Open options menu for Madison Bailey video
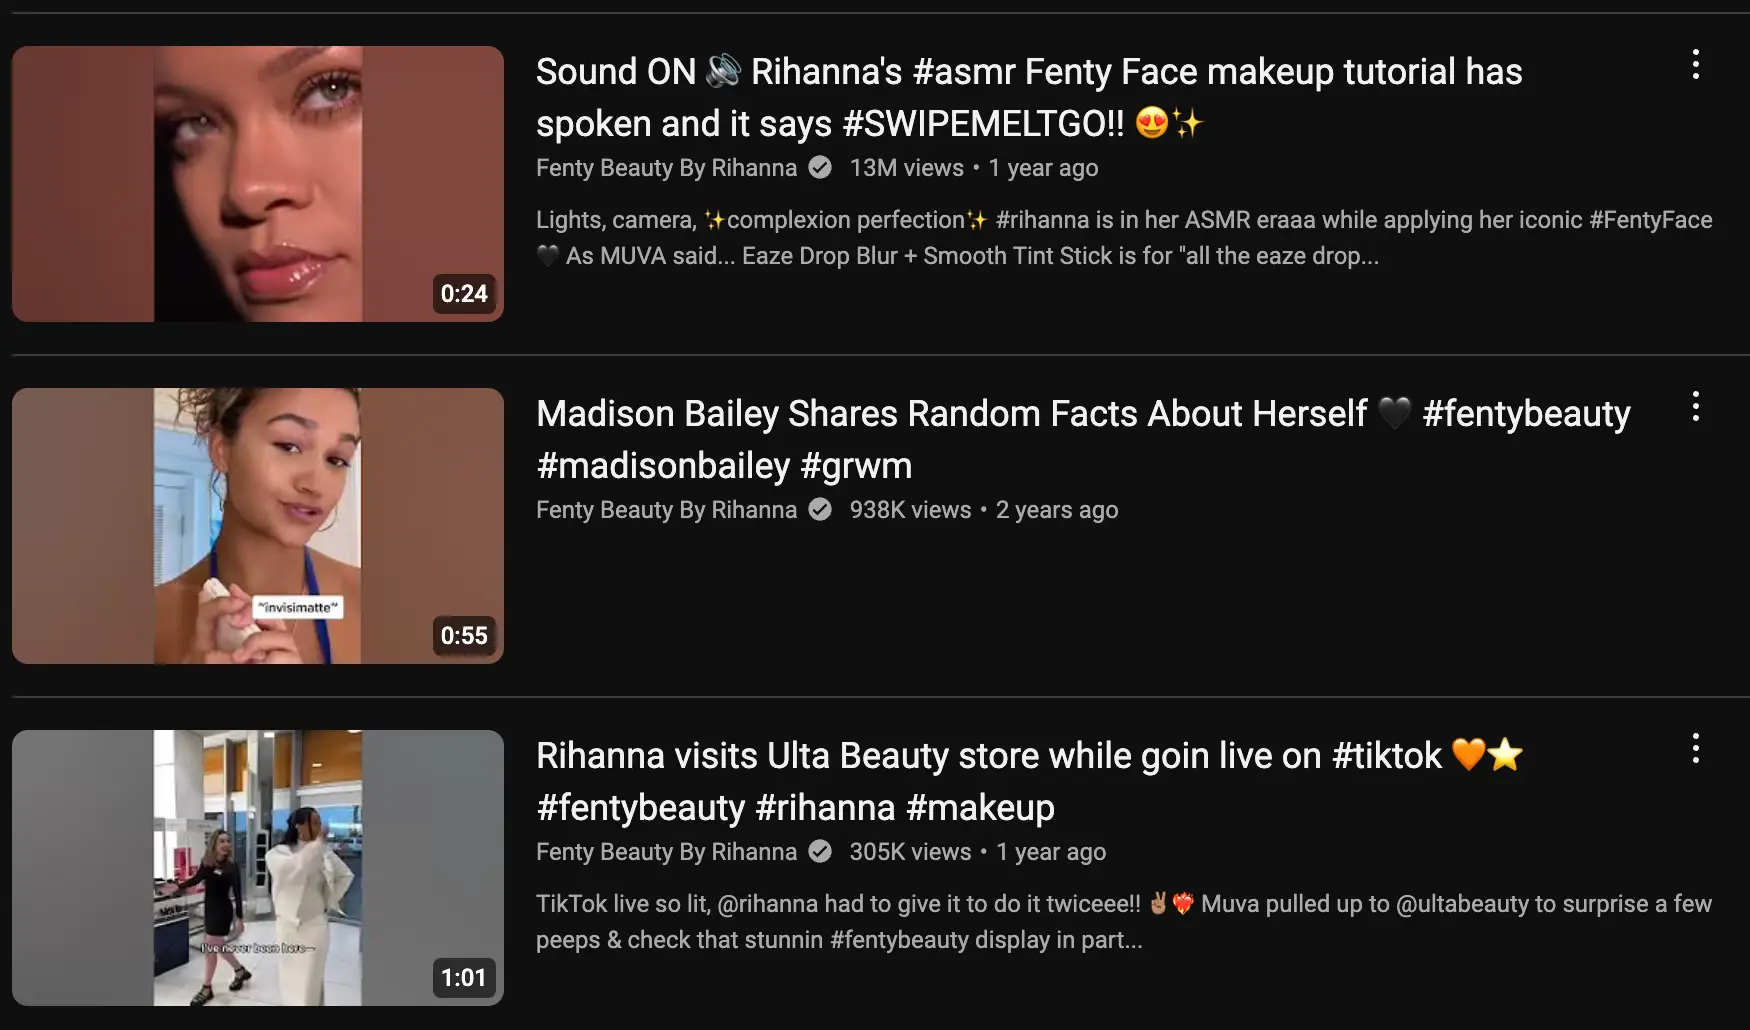The height and width of the screenshot is (1030, 1750). [x=1695, y=406]
